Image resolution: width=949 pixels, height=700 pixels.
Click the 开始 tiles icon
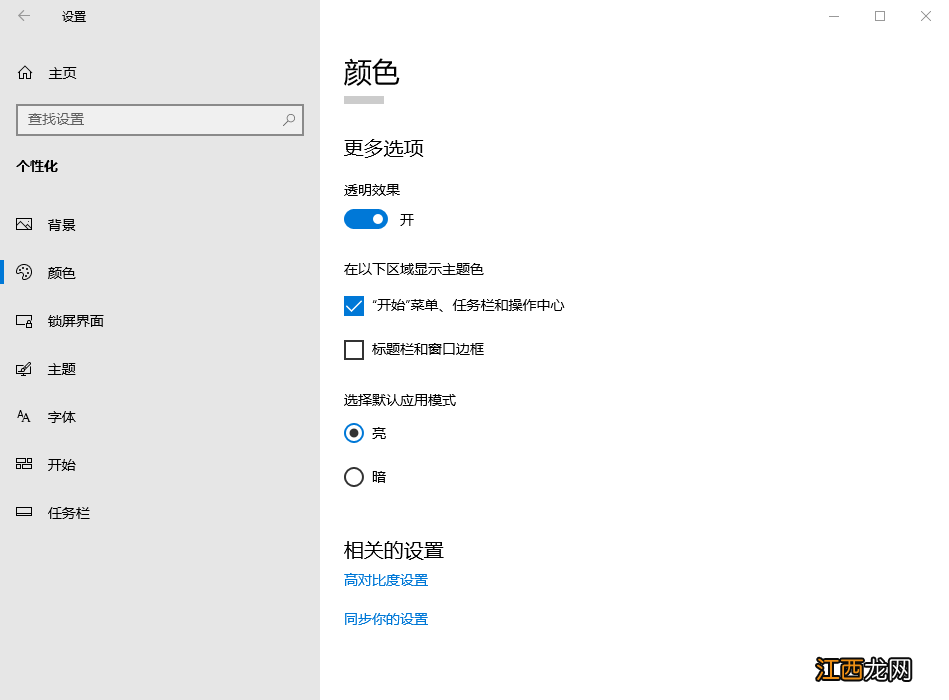pos(24,464)
